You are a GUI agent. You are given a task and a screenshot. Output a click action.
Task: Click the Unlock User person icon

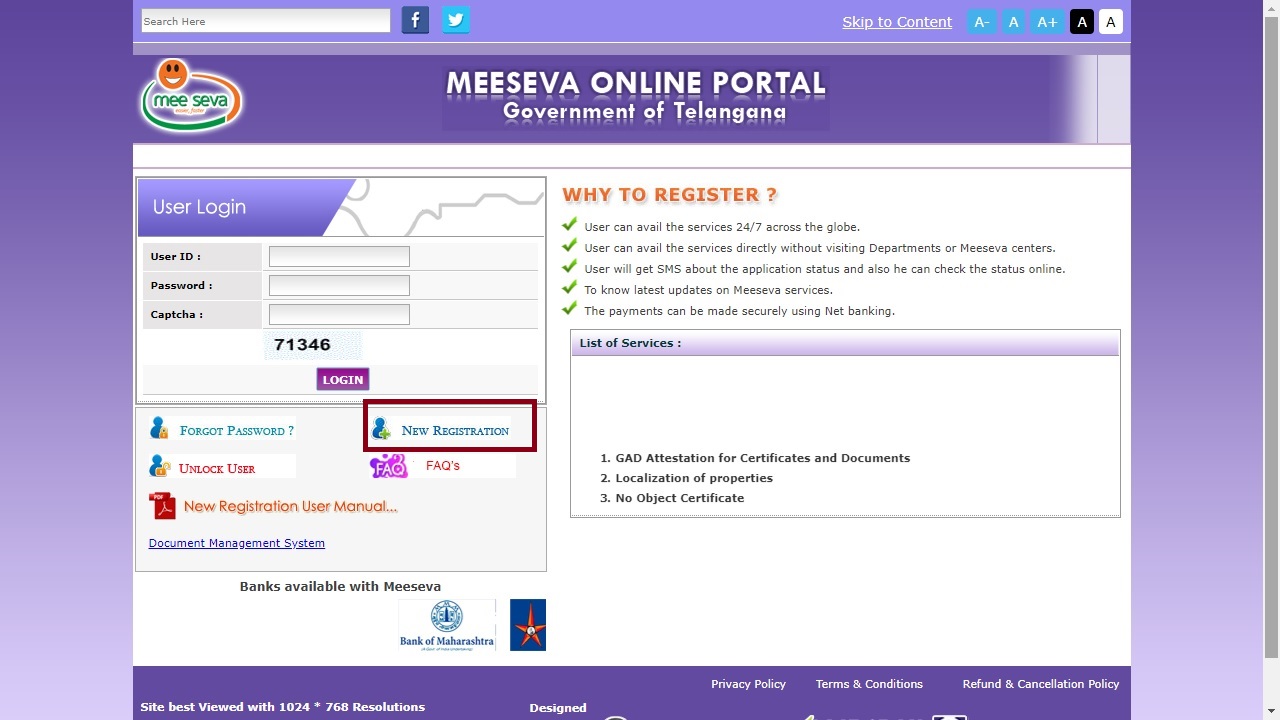coord(160,467)
